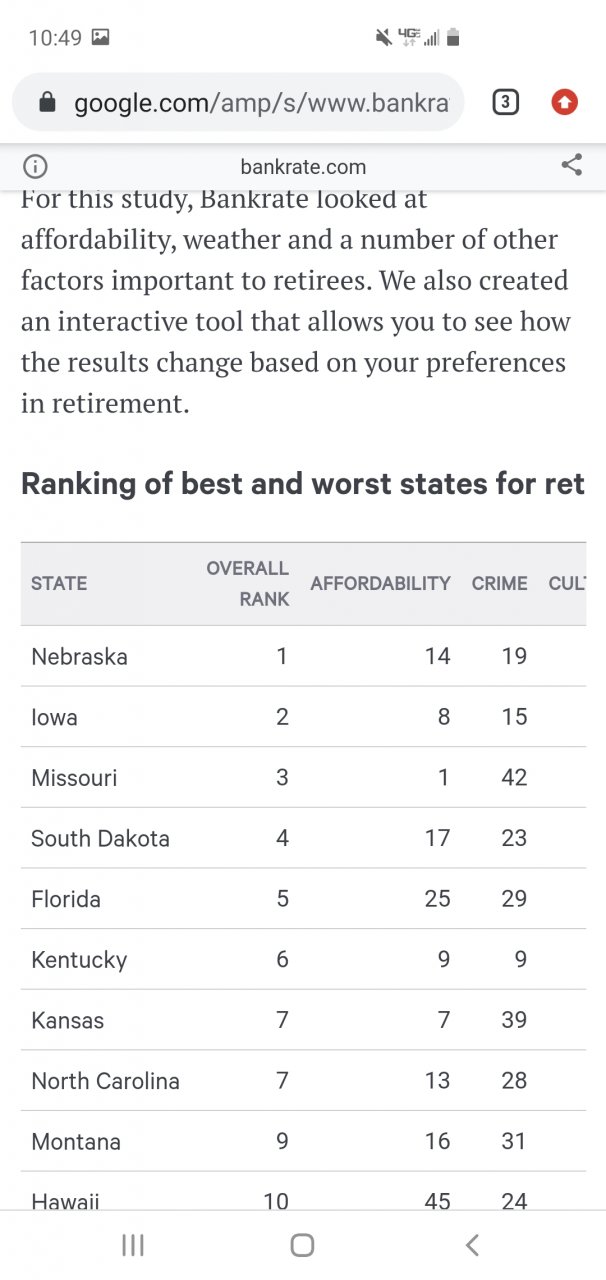Tap the red update arrow icon
606x1280 pixels.
tap(564, 102)
